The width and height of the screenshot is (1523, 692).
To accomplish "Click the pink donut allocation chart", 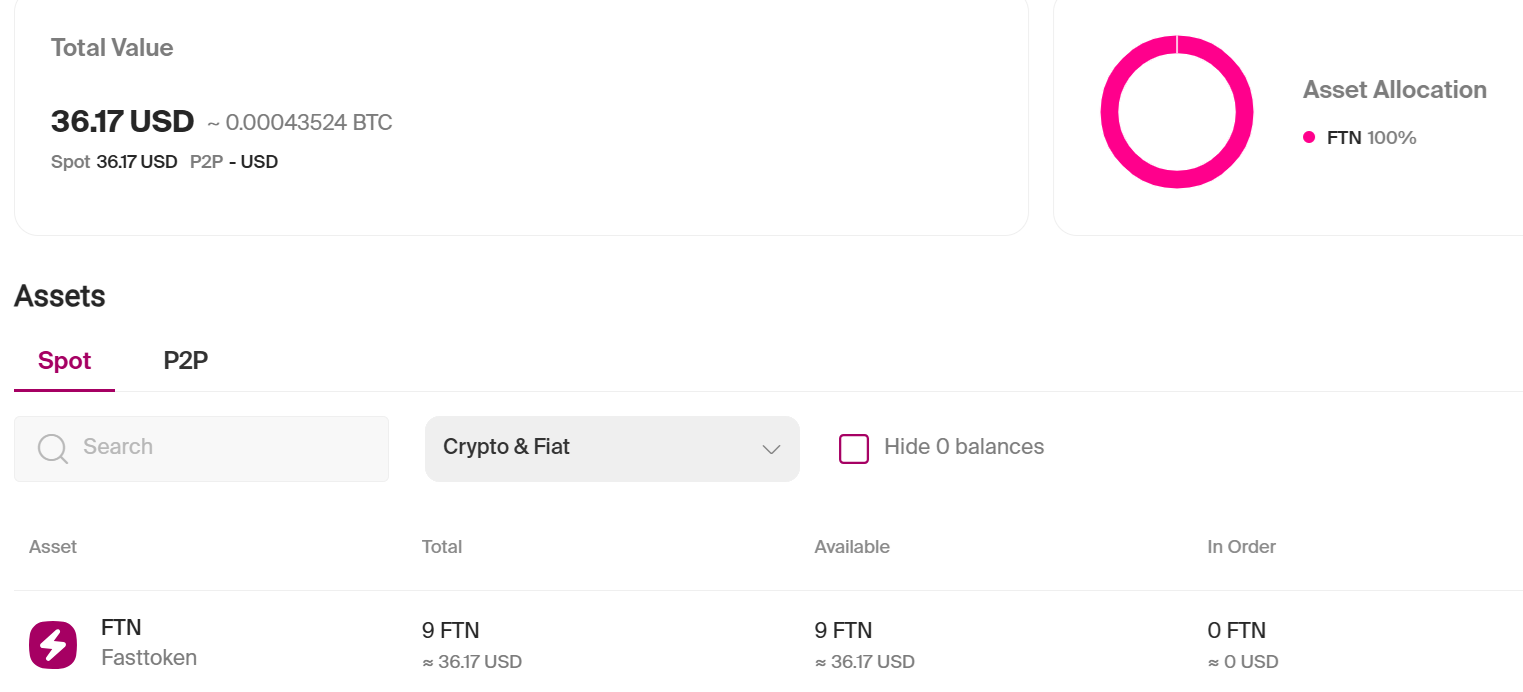I will (1177, 112).
